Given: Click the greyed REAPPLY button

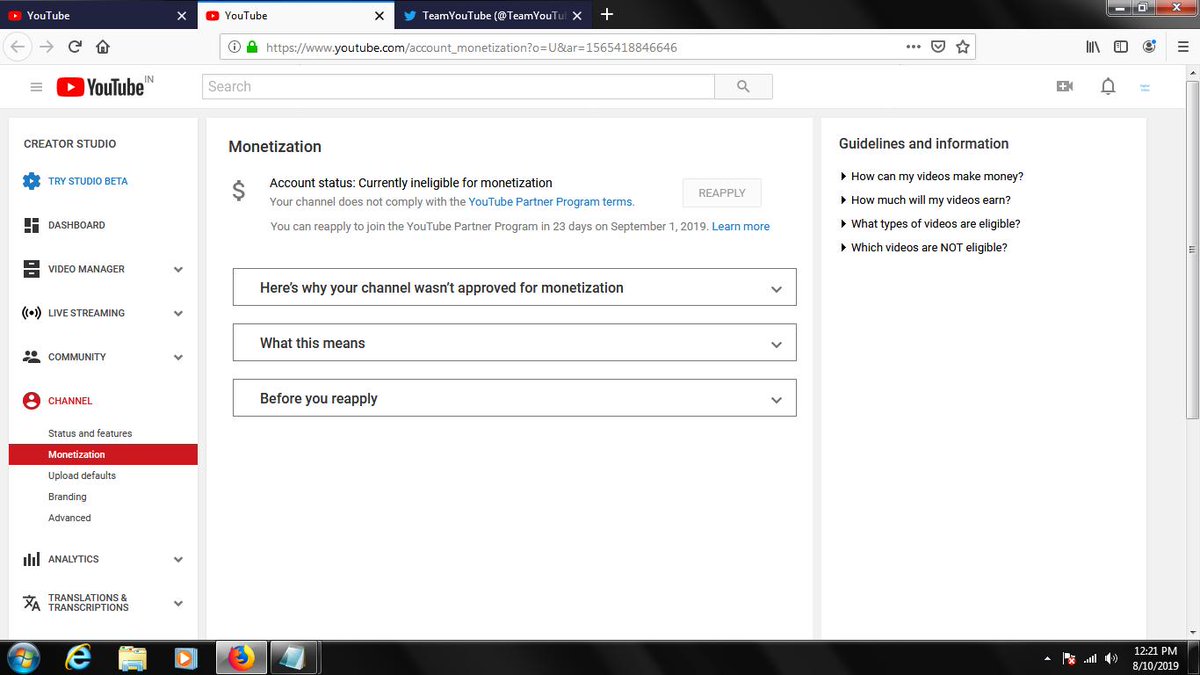Looking at the screenshot, I should click(x=722, y=193).
